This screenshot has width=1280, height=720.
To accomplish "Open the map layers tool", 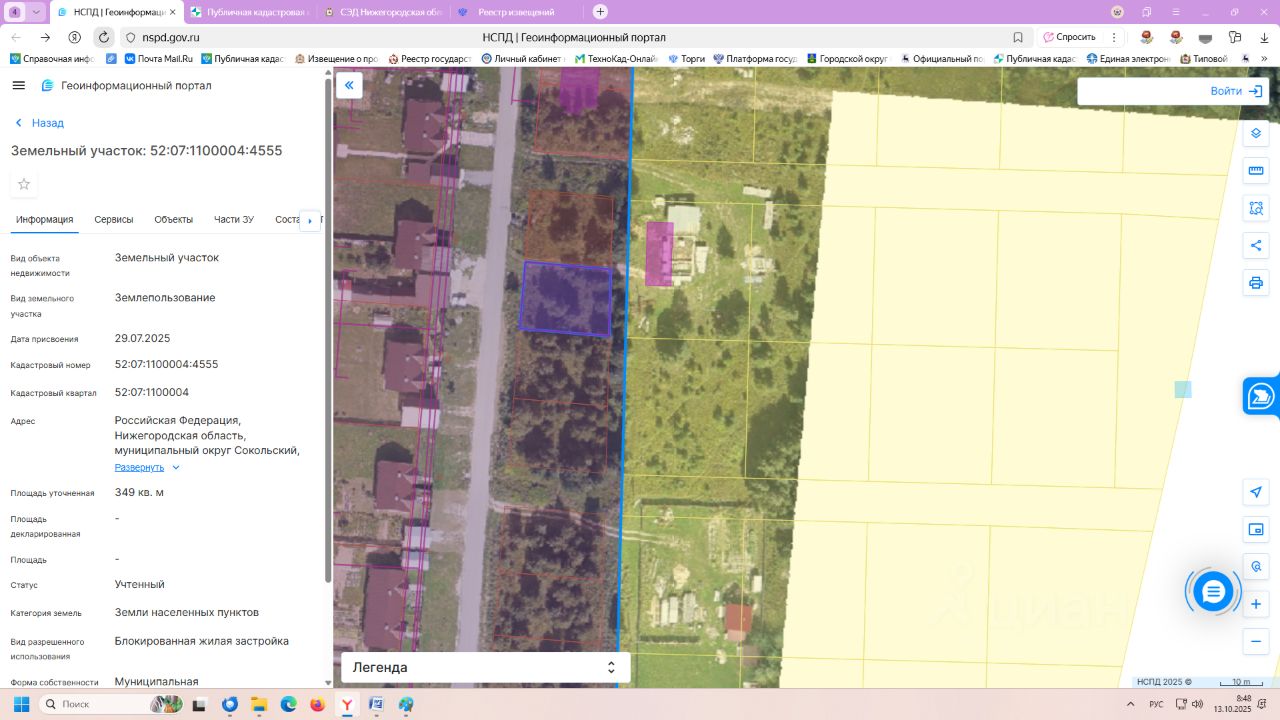I will 1257,134.
